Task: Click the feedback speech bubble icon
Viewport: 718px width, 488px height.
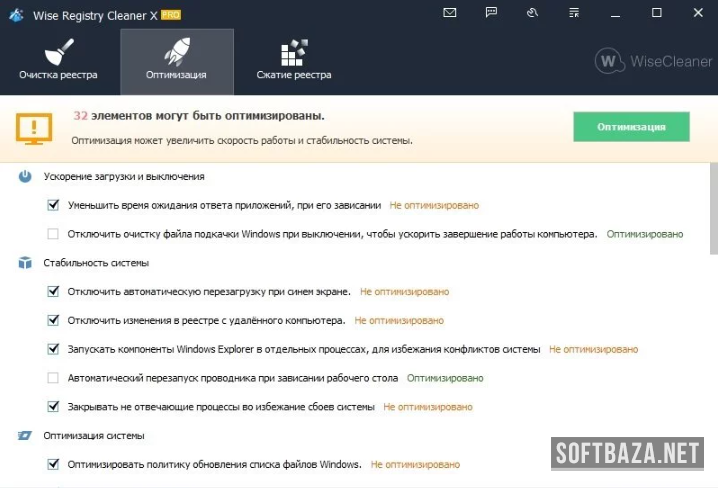Action: [x=491, y=13]
